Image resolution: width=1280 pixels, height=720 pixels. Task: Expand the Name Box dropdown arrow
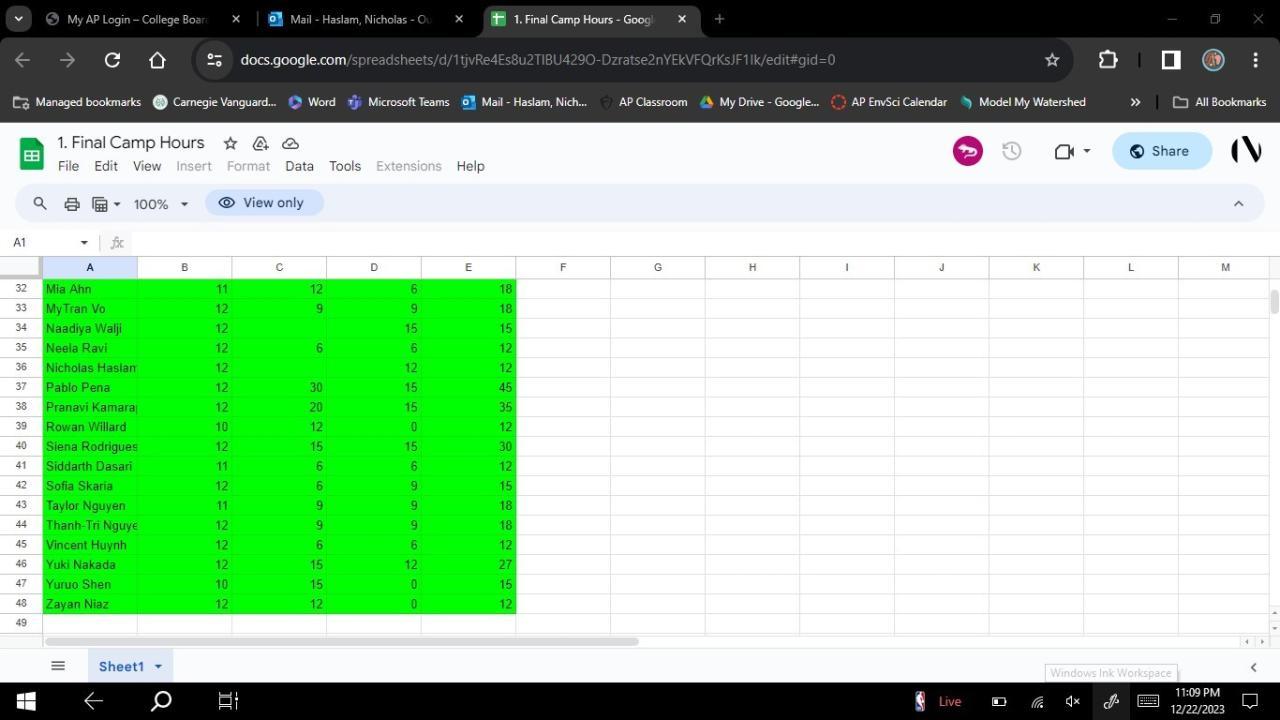[84, 242]
